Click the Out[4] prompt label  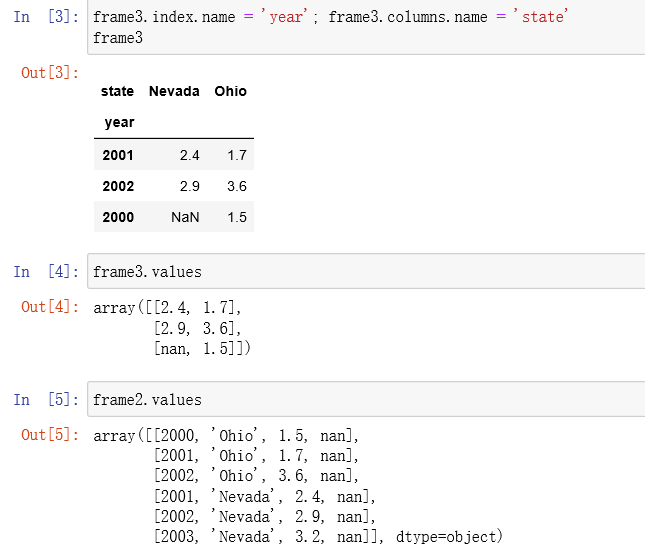pyautogui.click(x=50, y=307)
